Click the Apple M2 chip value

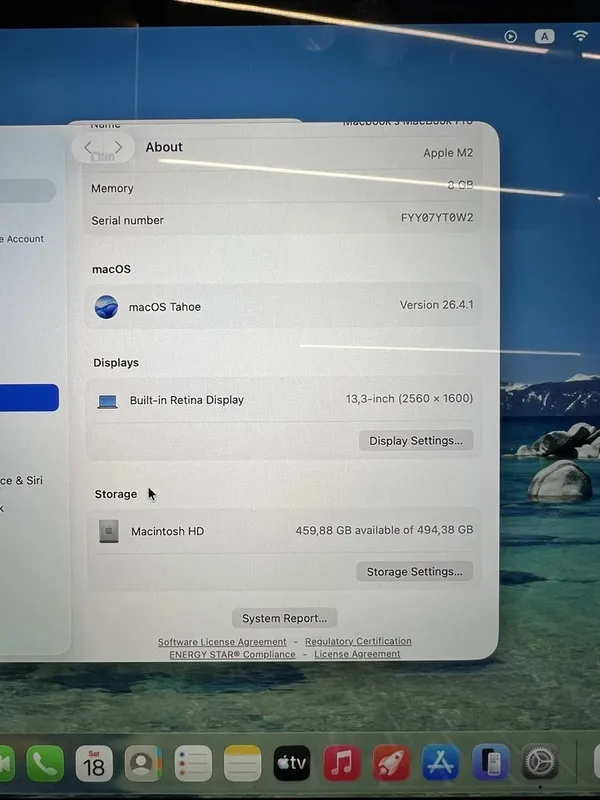(x=448, y=153)
